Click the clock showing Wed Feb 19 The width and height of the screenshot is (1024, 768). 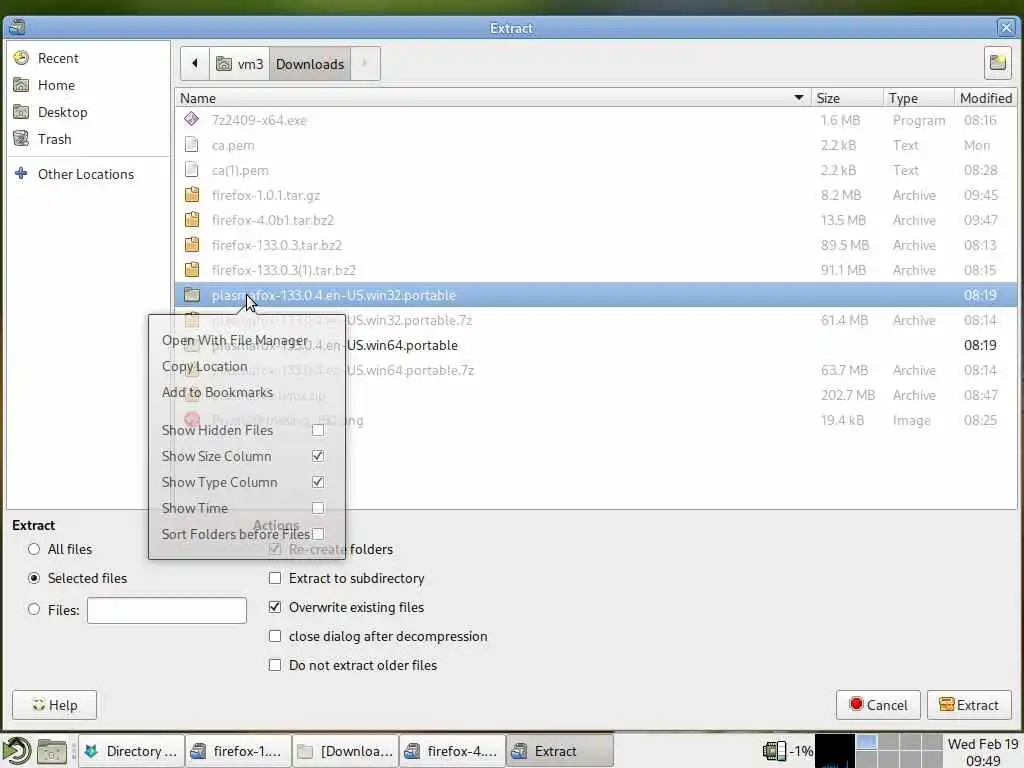tap(982, 752)
